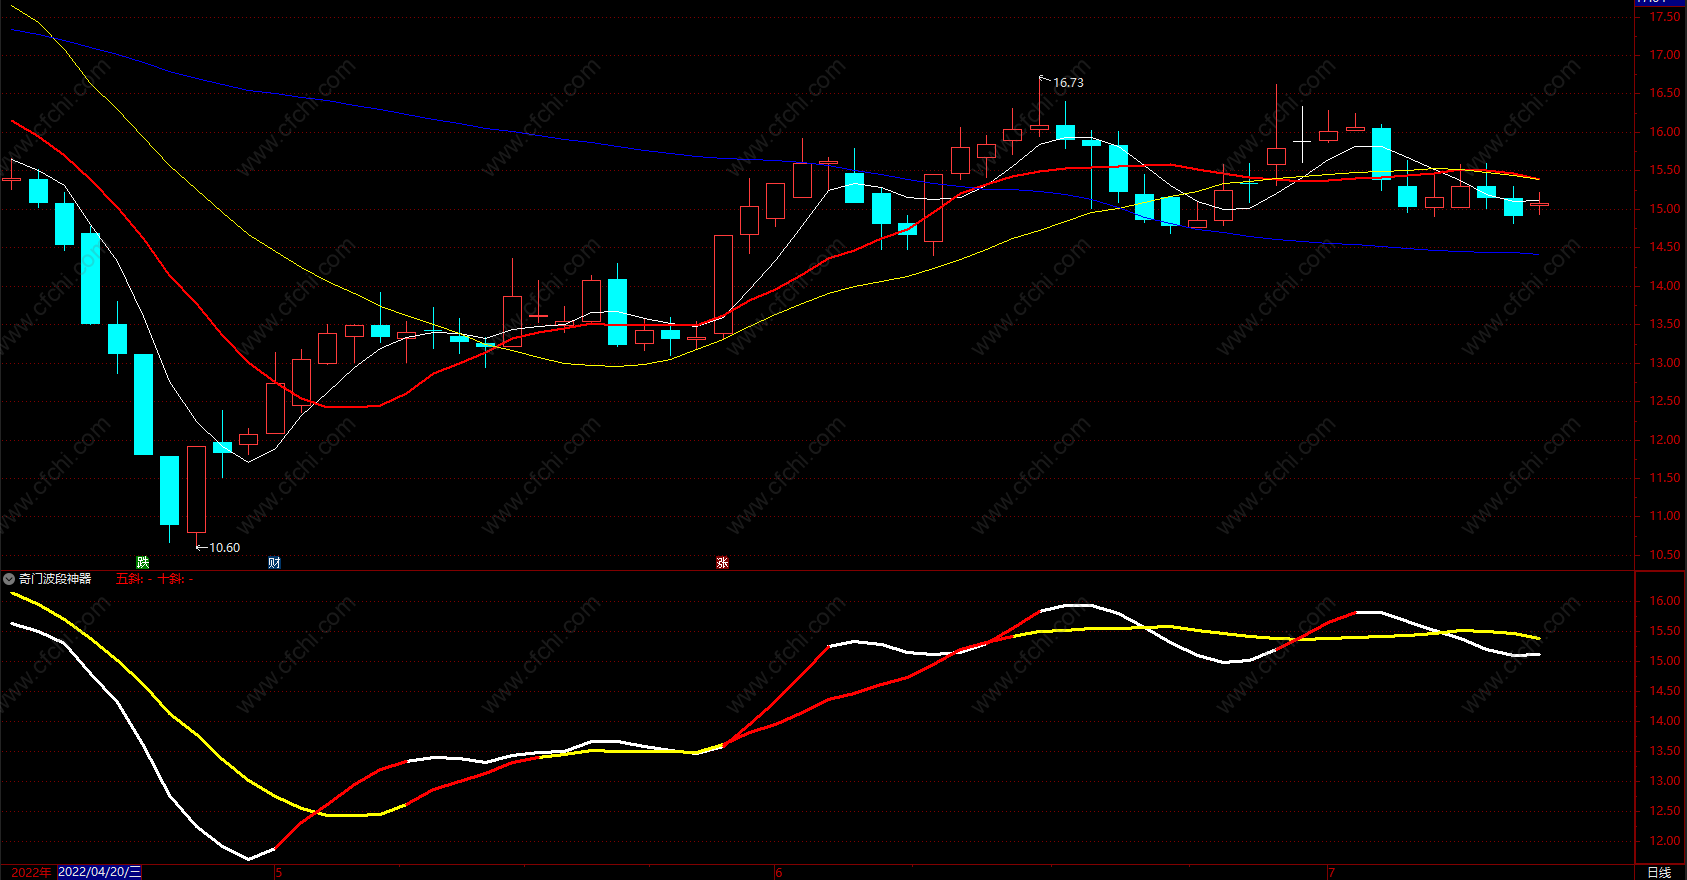
Task: Click month 6 marker on time axis
Action: 779,872
